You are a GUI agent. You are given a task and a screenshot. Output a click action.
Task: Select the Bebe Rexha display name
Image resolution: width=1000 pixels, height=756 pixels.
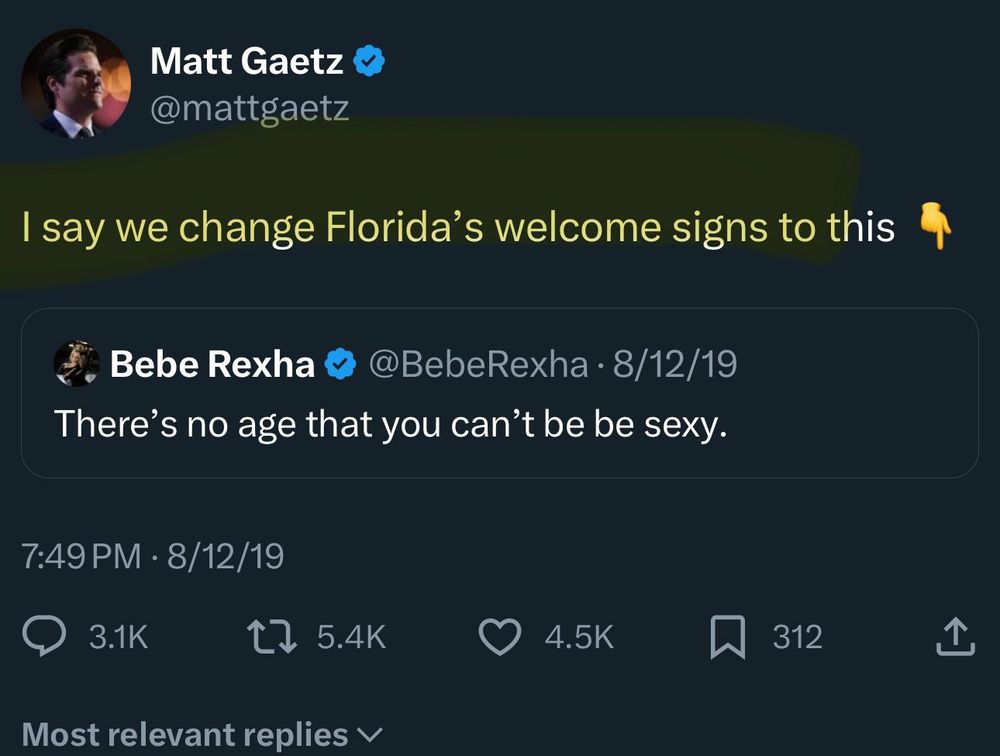[x=212, y=365]
